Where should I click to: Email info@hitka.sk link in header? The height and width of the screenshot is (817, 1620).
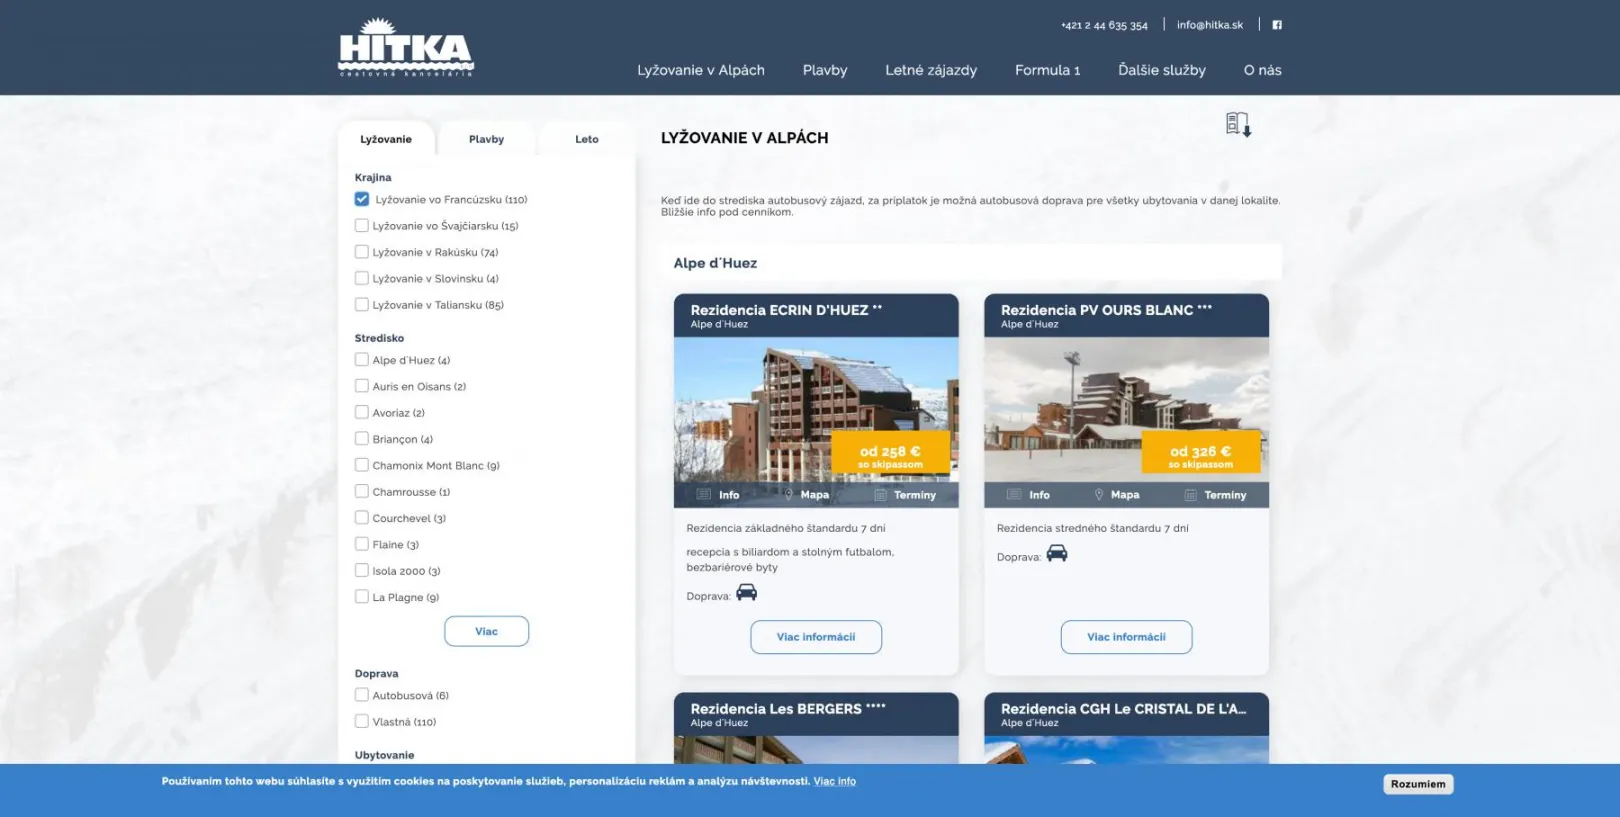1210,25
